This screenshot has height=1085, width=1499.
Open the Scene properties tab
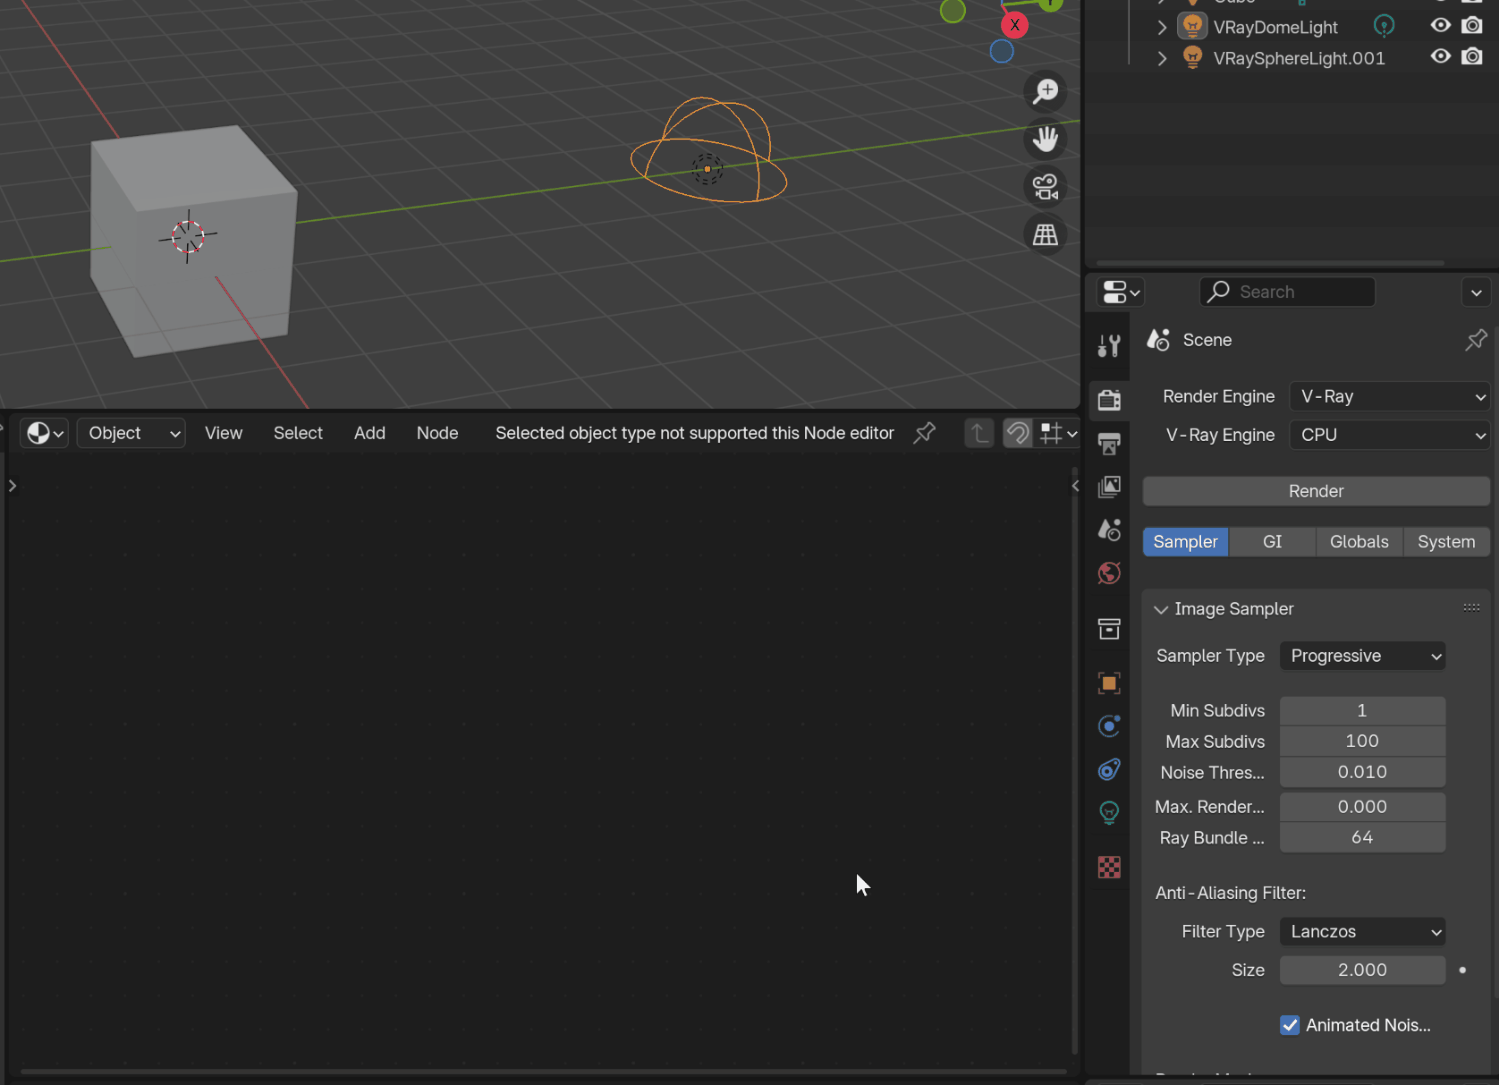point(1109,530)
